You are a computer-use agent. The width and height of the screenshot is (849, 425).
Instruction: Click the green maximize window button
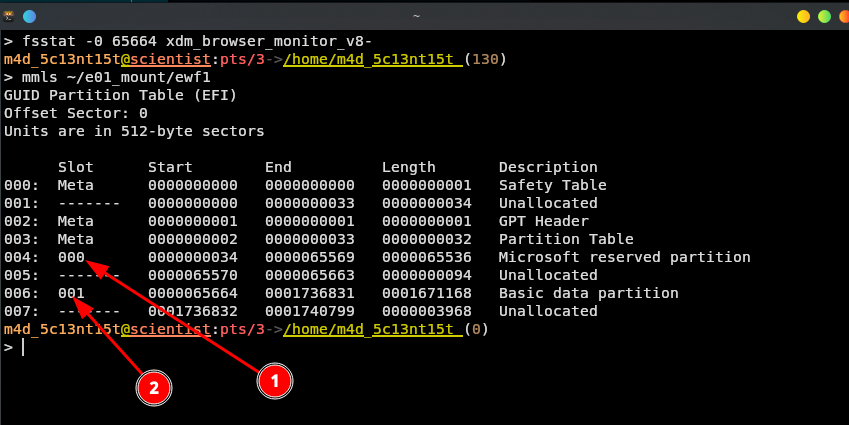pos(824,17)
